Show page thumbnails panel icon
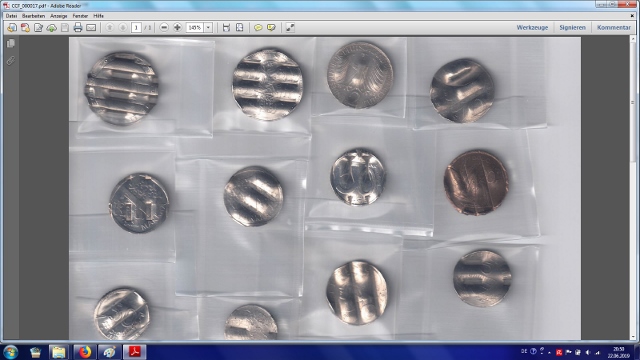The image size is (640, 360). (x=11, y=43)
